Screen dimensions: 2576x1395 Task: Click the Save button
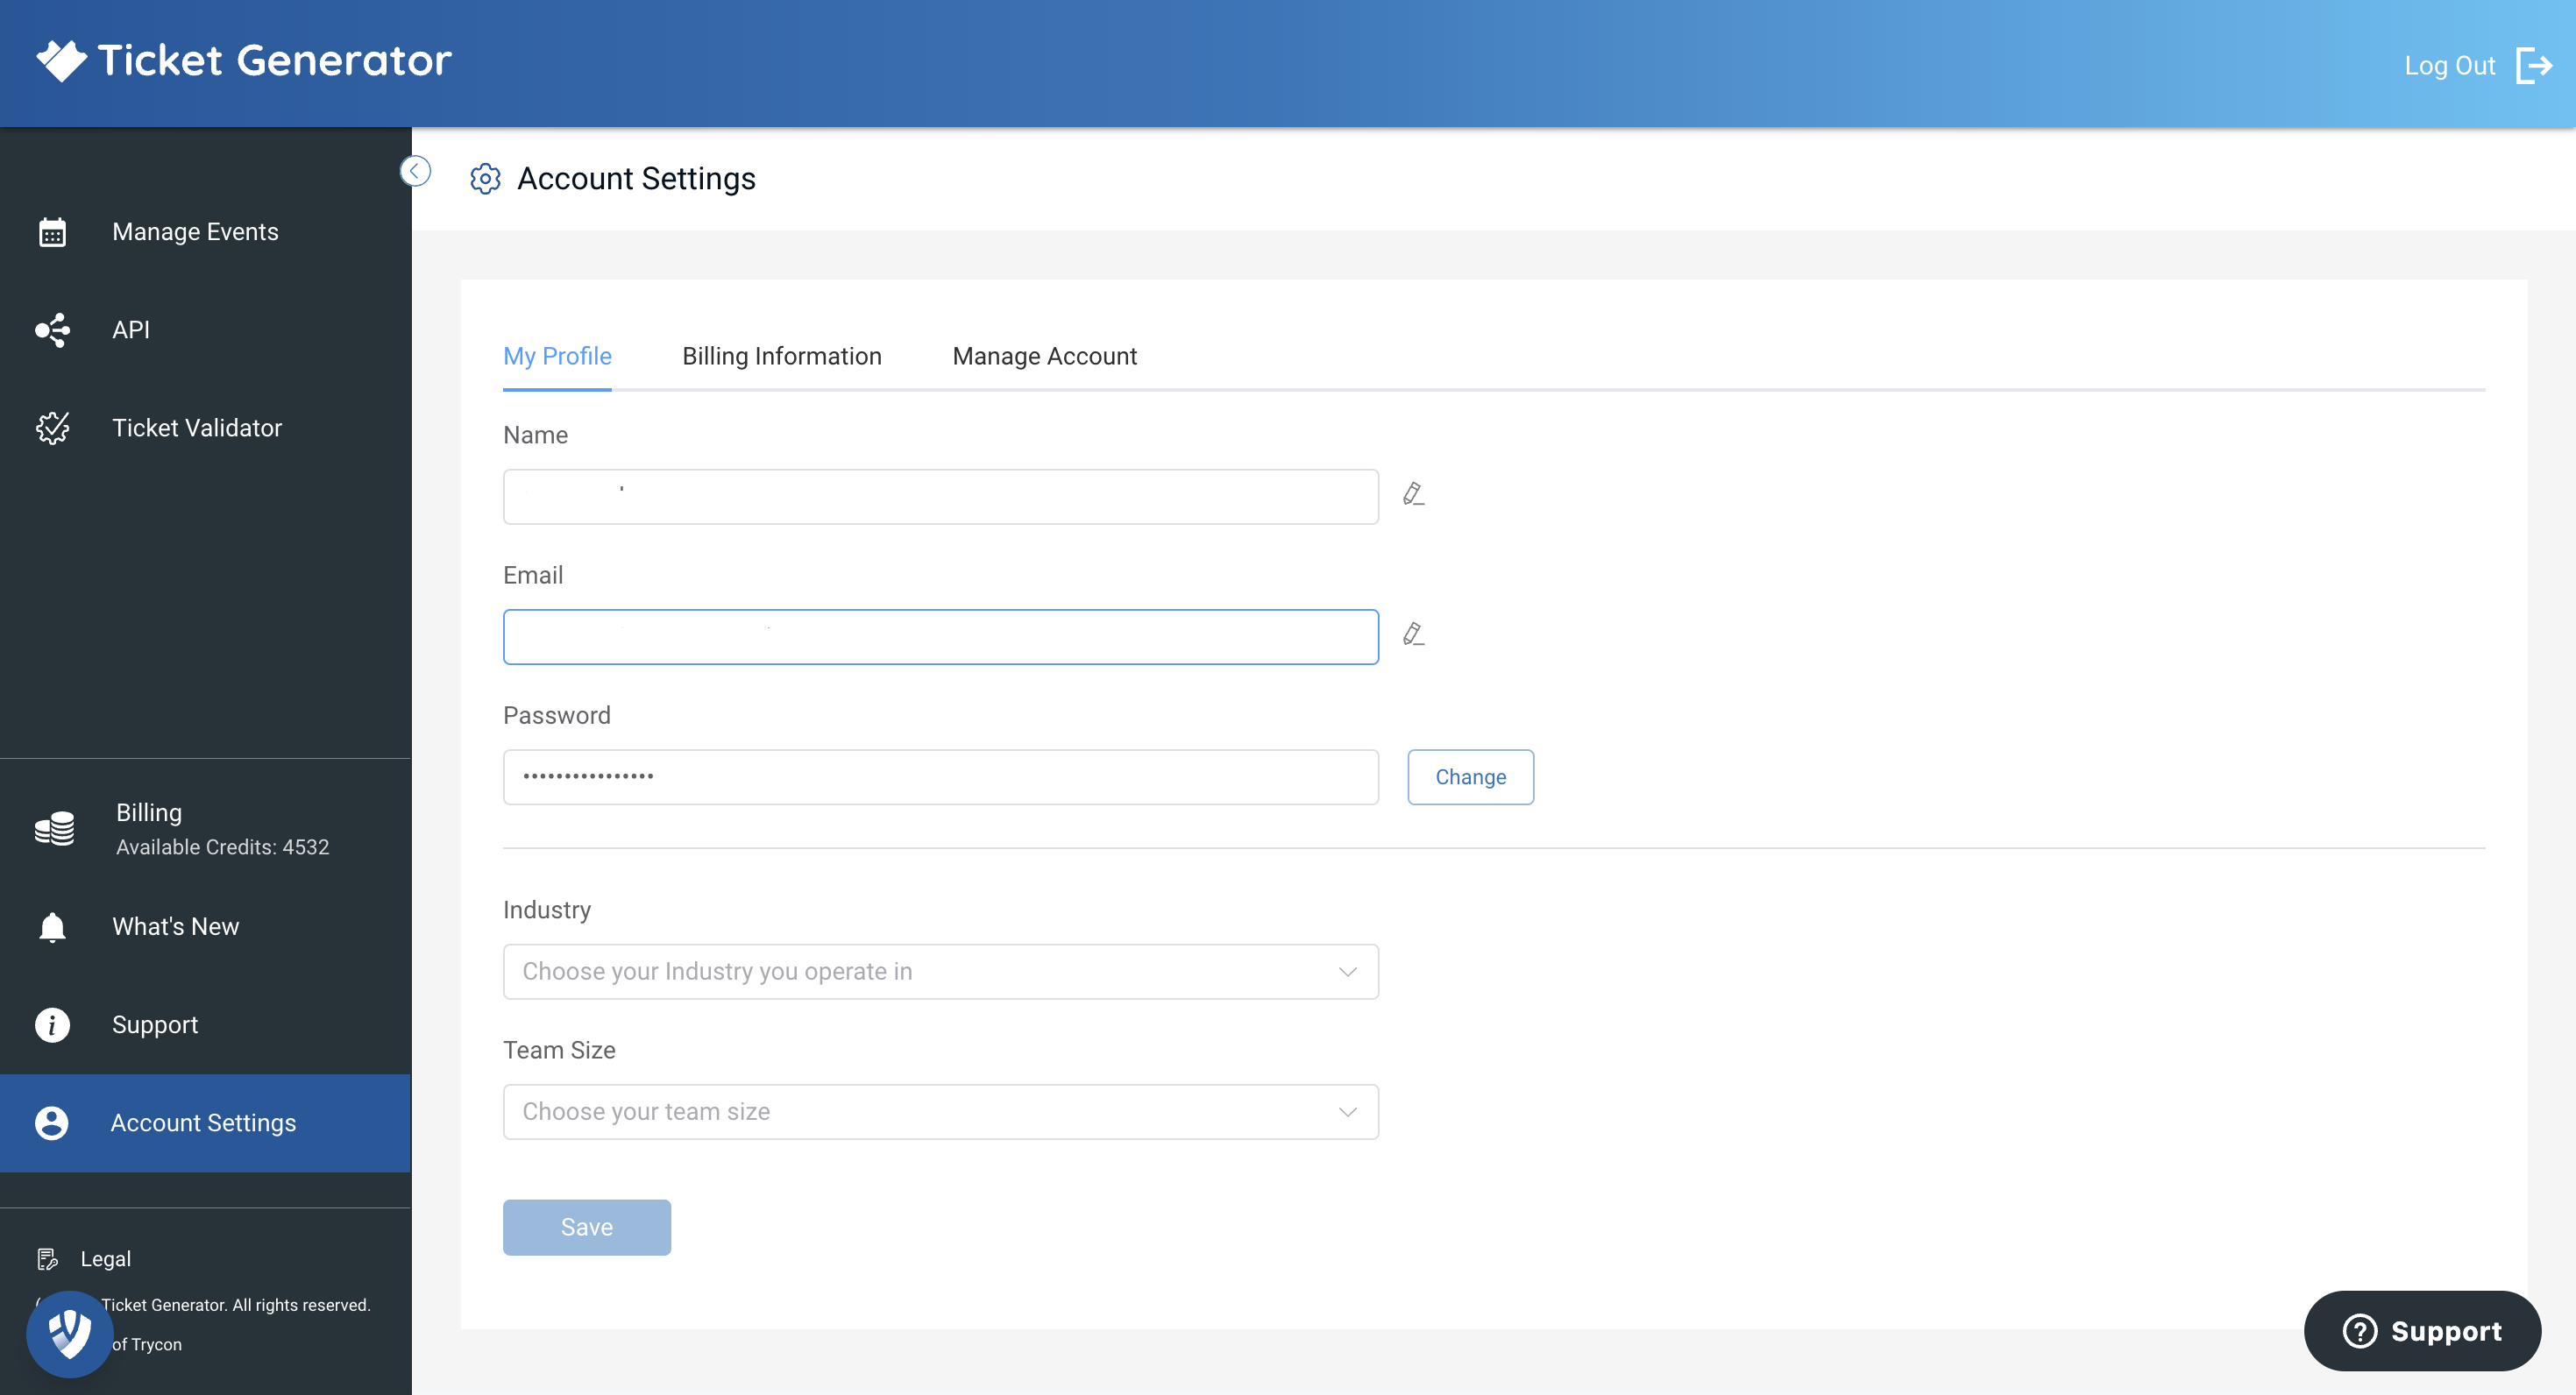point(586,1227)
